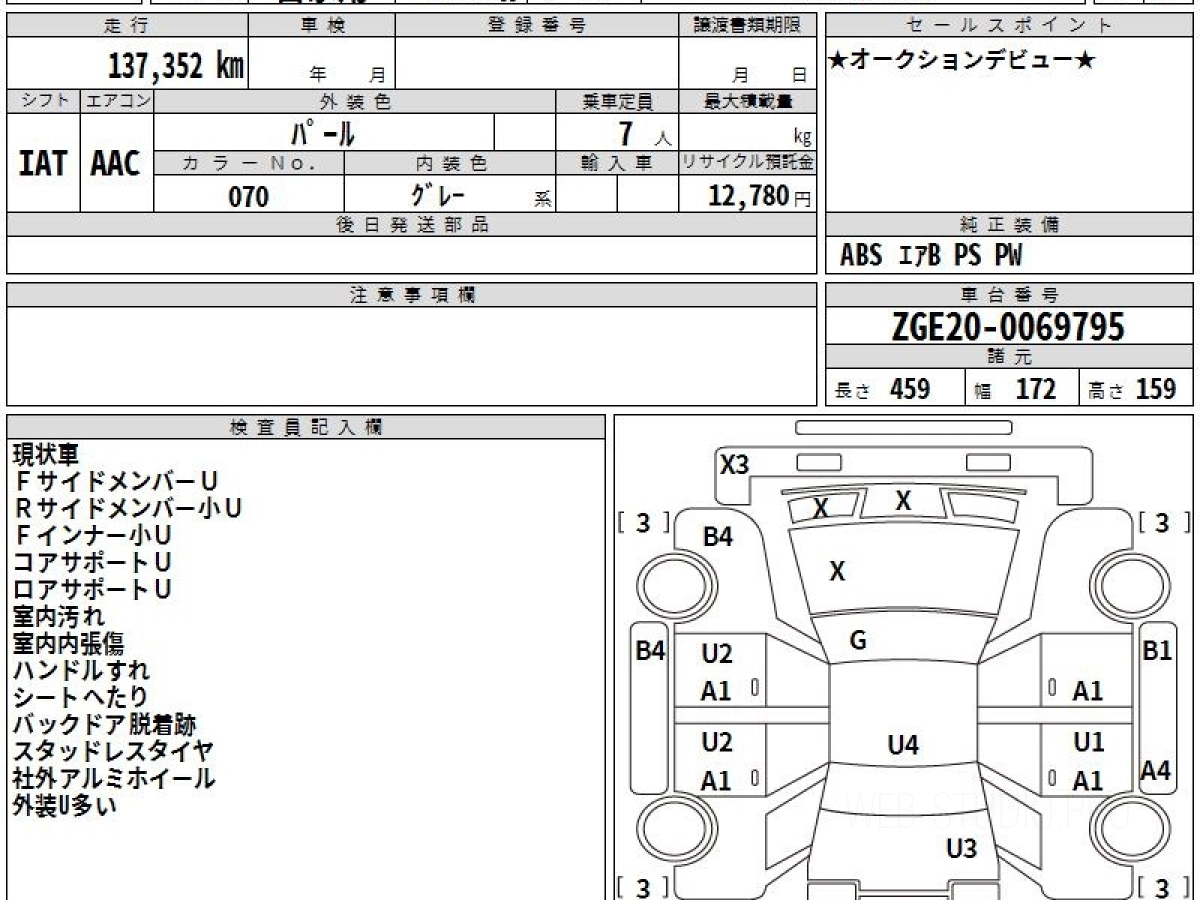The width and height of the screenshot is (1200, 900).
Task: Click the エアコン header cell
Action: pyautogui.click(x=117, y=101)
